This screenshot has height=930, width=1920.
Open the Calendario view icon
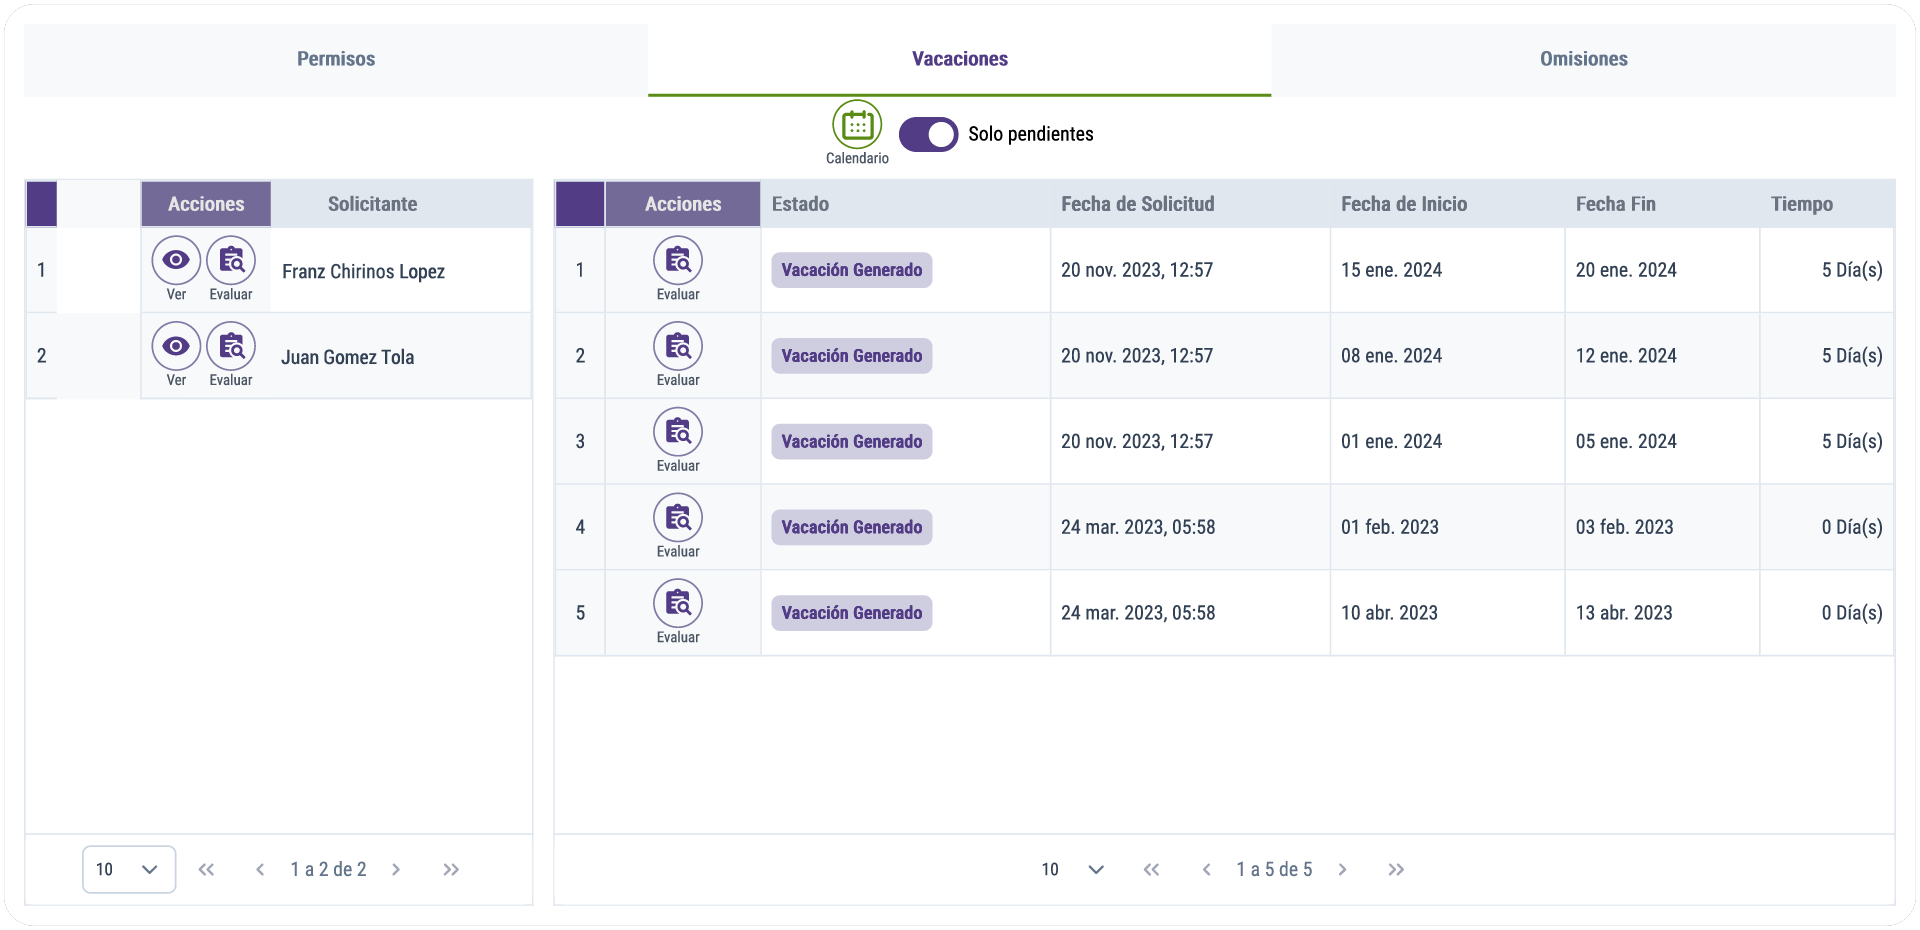[x=857, y=125]
